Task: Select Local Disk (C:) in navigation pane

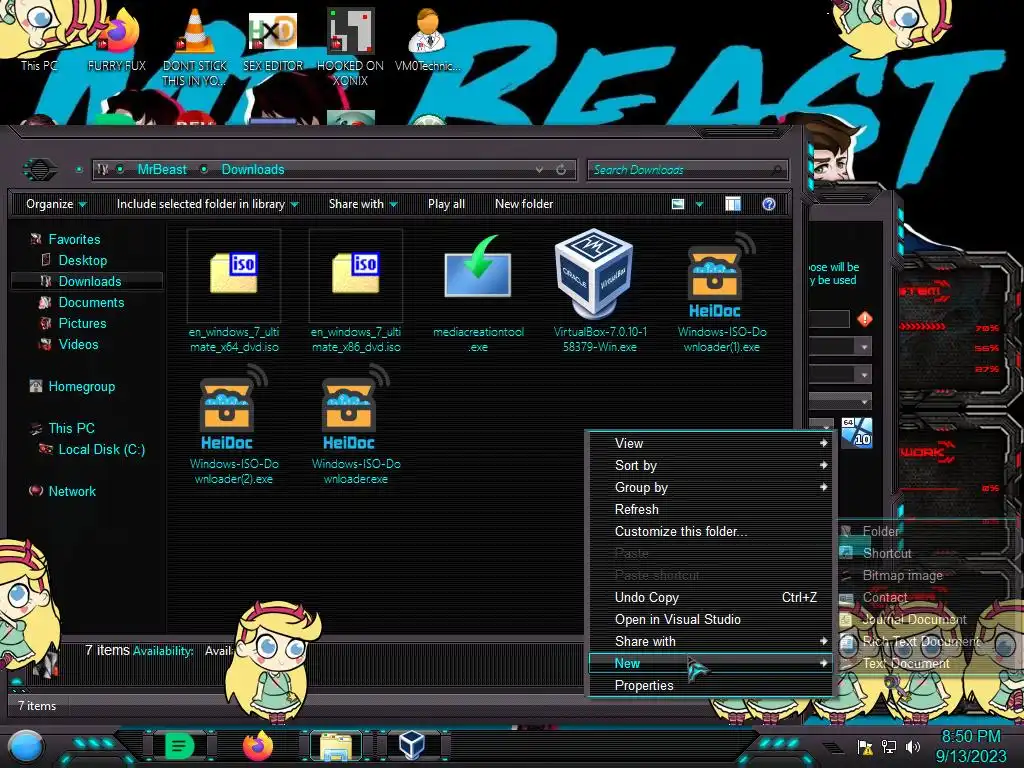Action: tap(102, 449)
